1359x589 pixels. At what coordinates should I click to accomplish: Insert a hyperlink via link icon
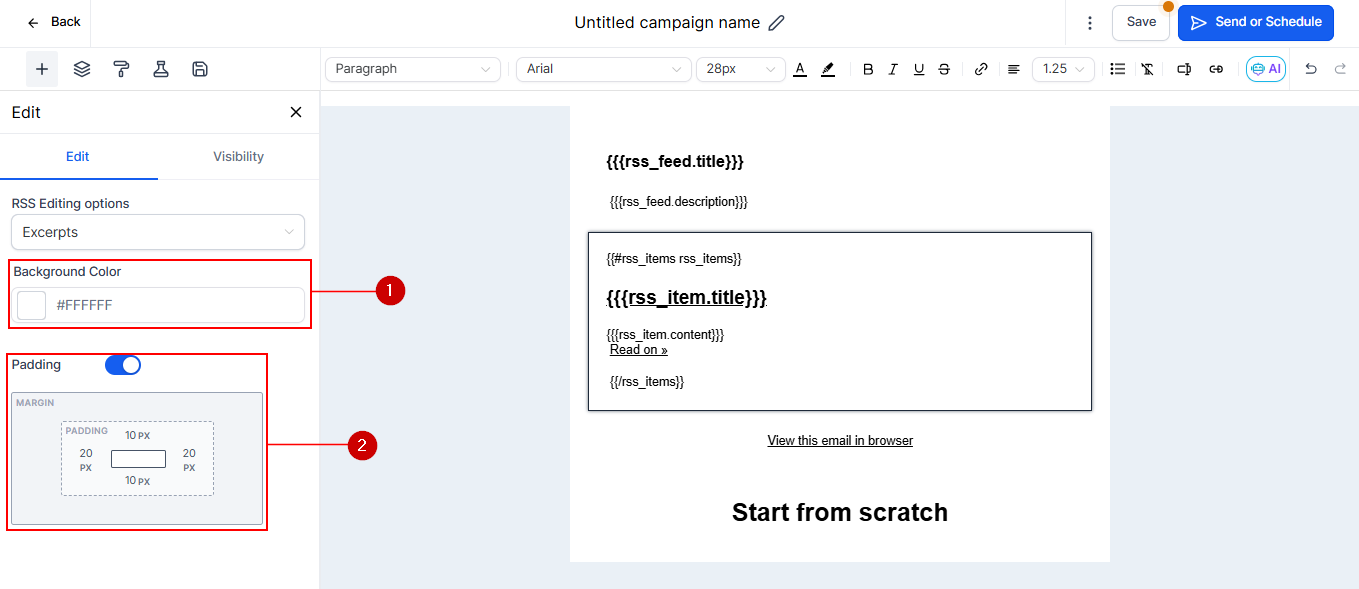click(981, 69)
